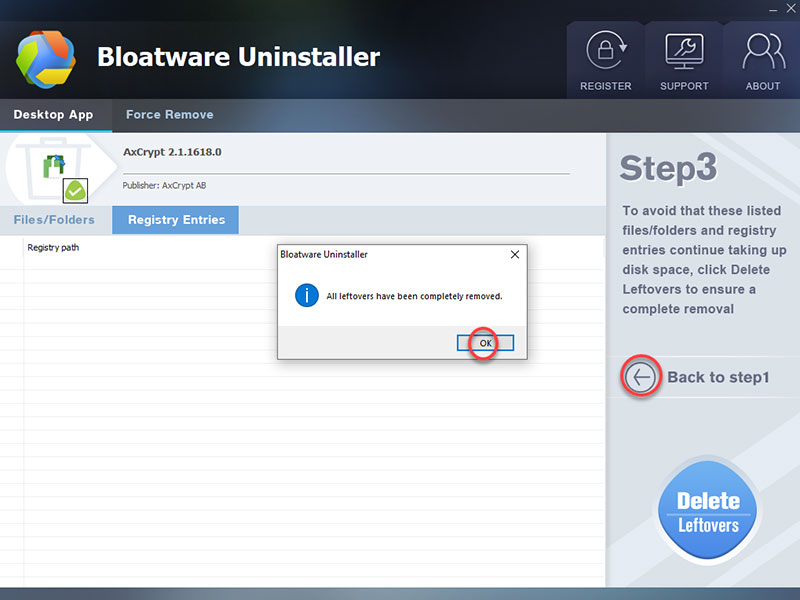Click the Publisher: AxCrypt AB text
Screen dimensions: 800x600
point(164,185)
